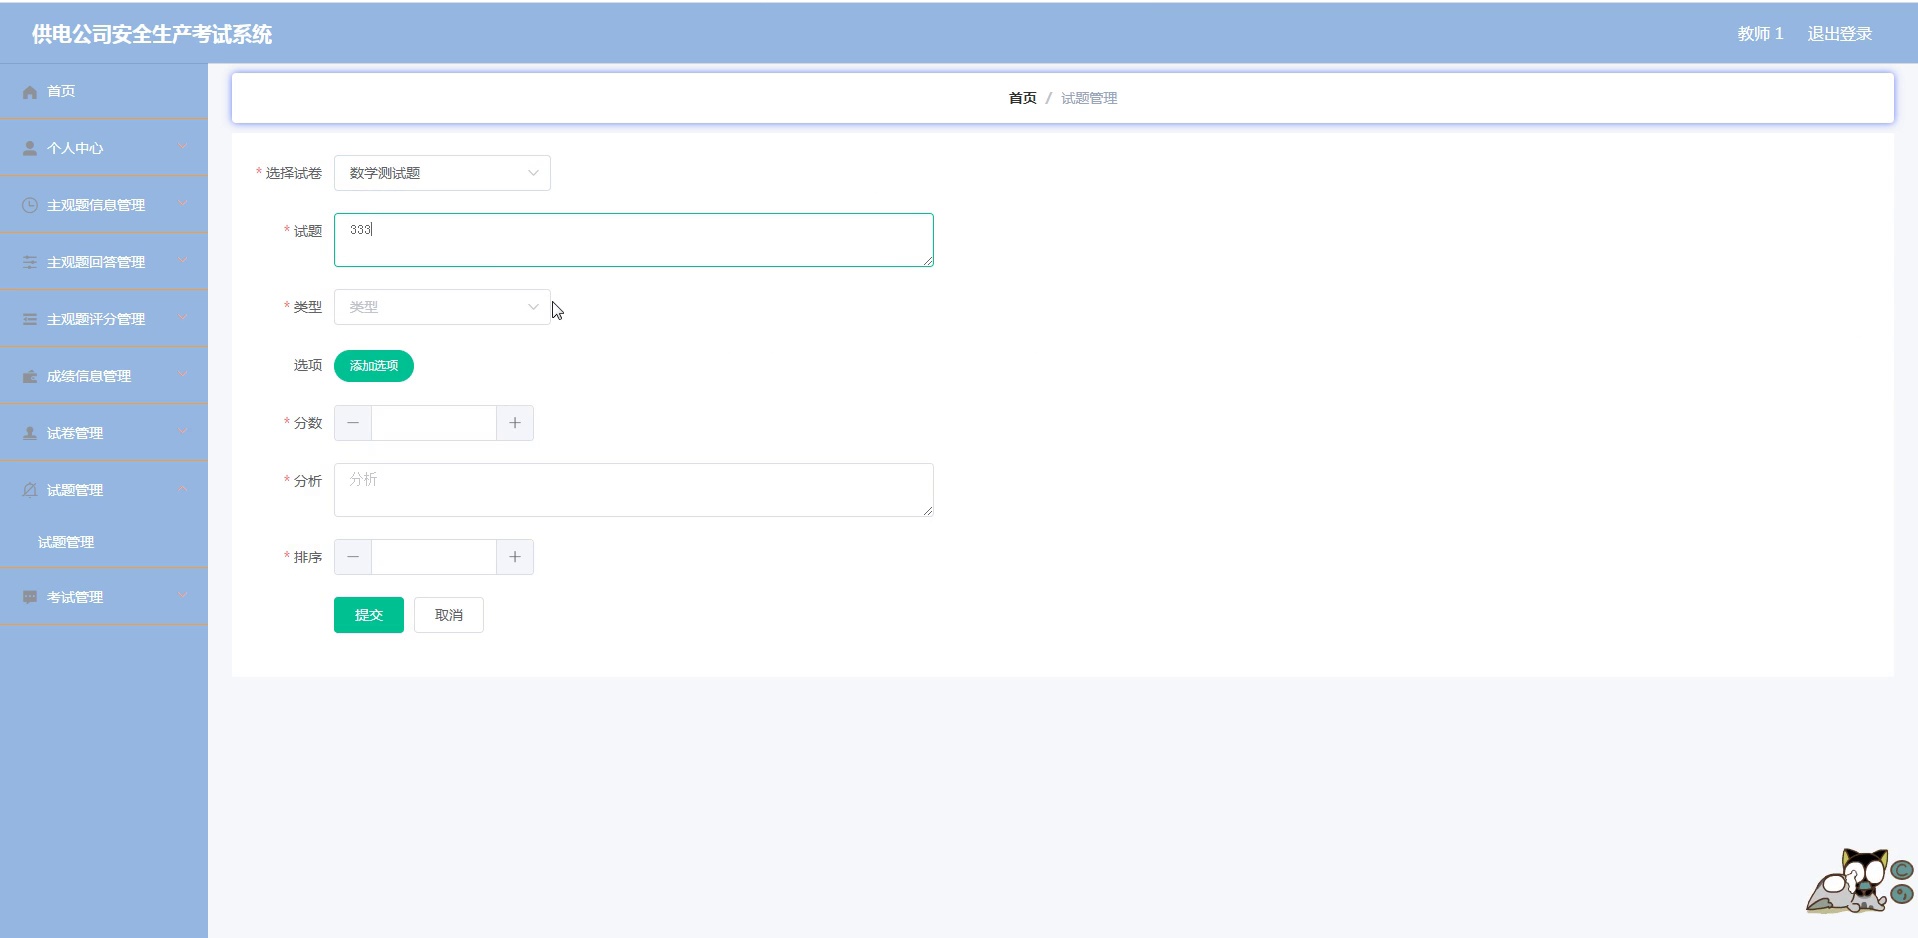Click the user icon beside 试卷管理
1918x938 pixels.
point(30,433)
